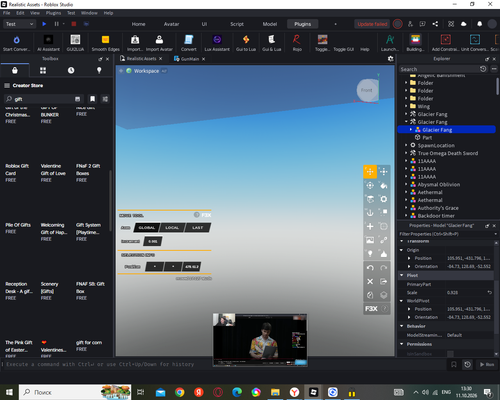
Task: Click the F3X undo arrow
Action: click(x=370, y=268)
